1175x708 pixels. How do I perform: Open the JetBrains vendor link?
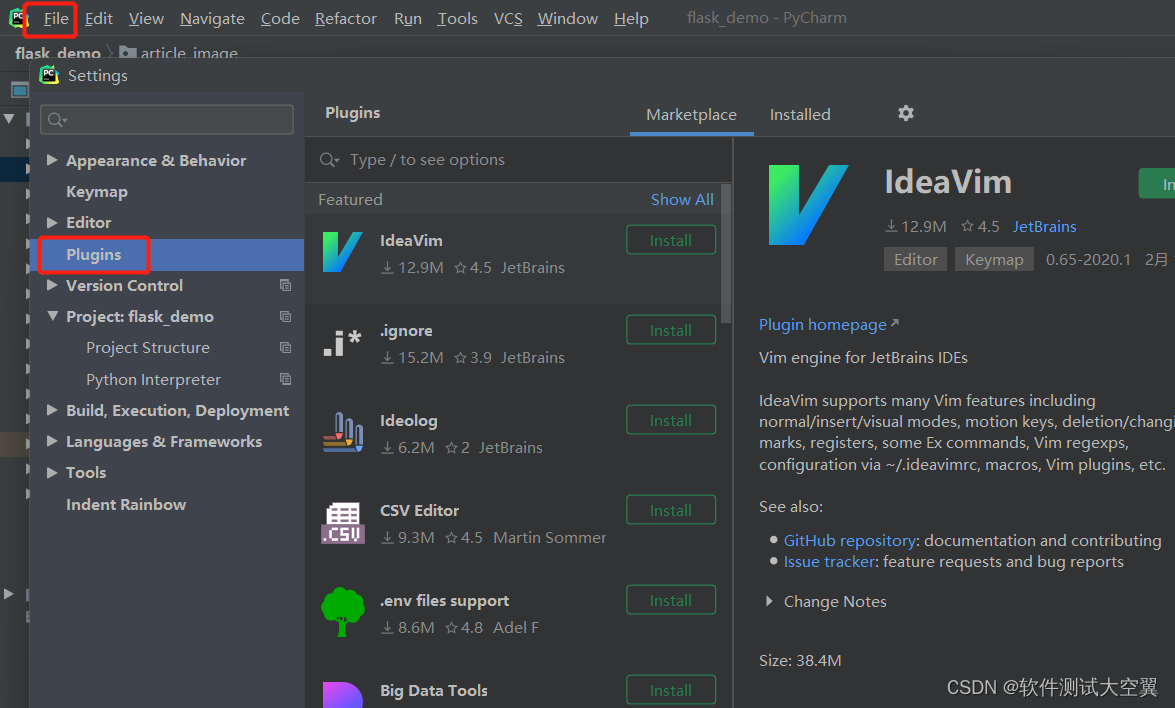[1044, 226]
